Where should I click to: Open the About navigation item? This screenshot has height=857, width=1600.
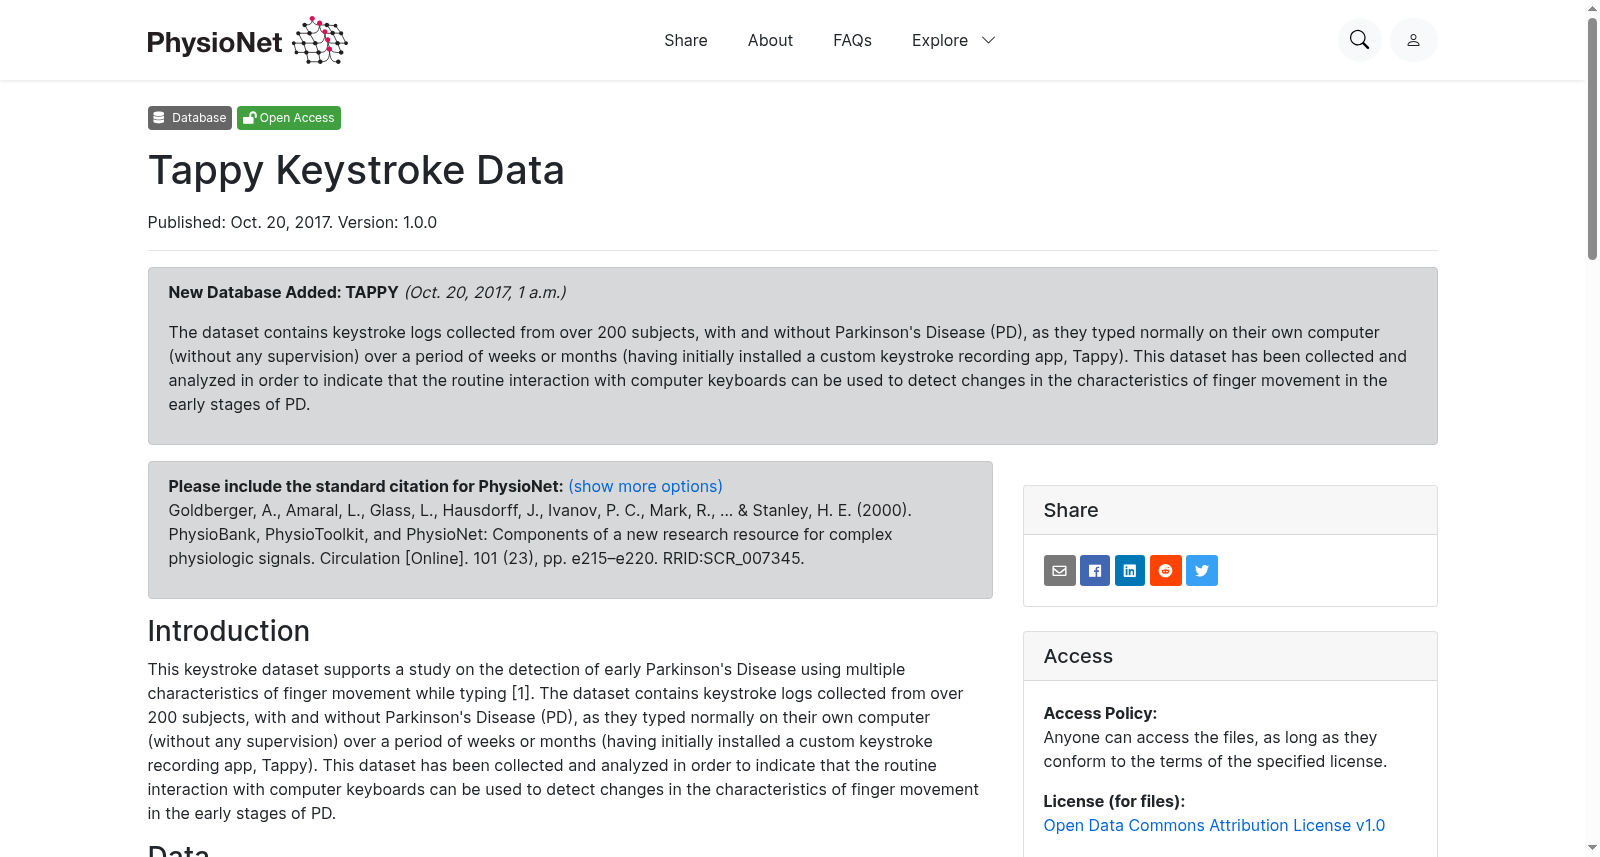point(770,40)
